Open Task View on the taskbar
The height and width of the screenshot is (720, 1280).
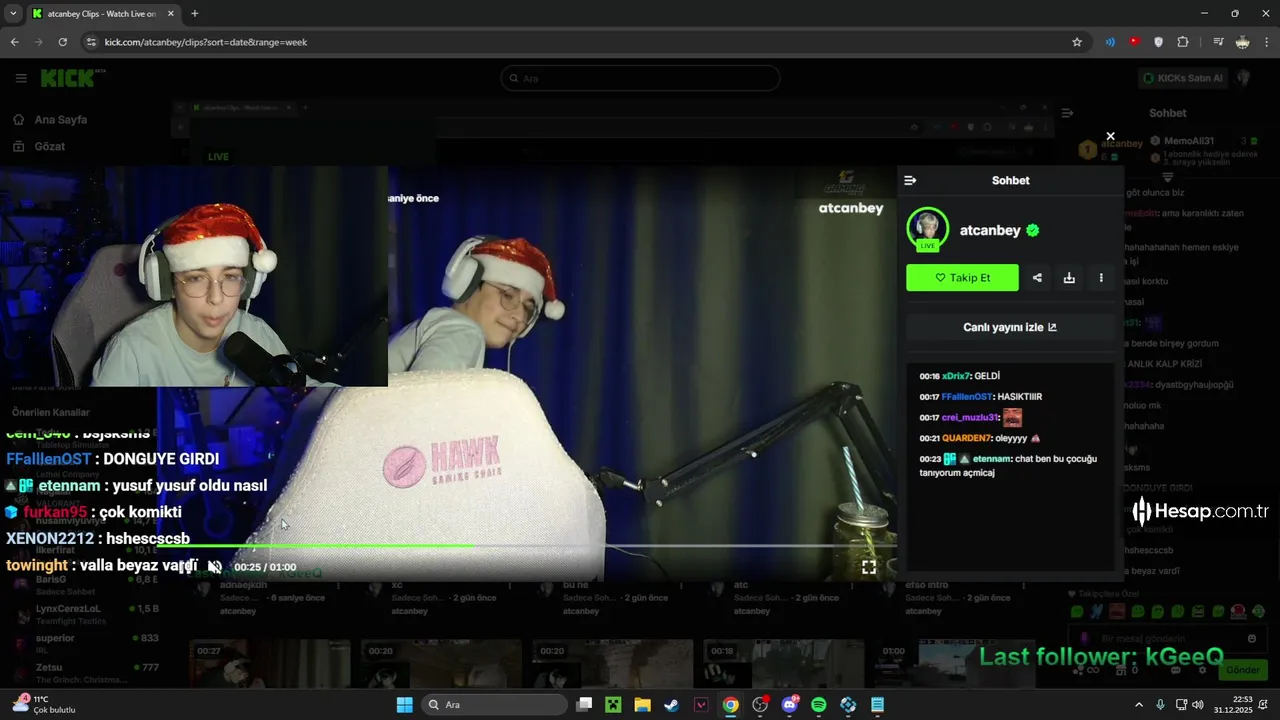pyautogui.click(x=584, y=705)
